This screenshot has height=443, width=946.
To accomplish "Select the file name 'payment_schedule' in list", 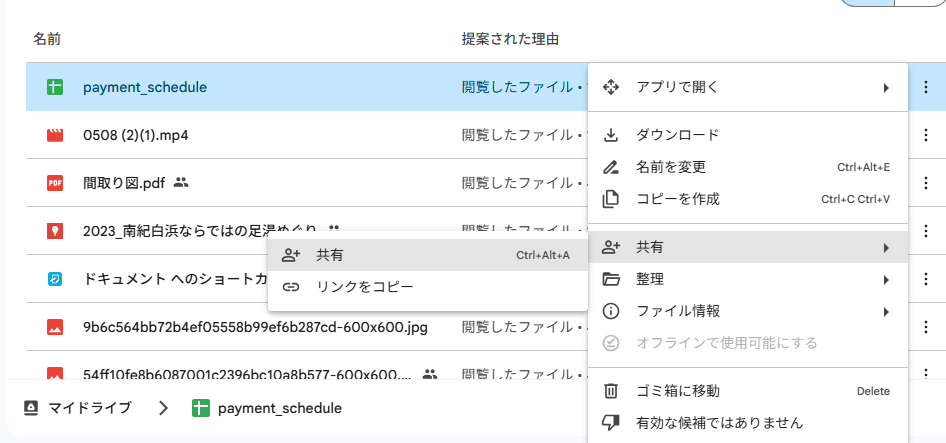I will (145, 88).
